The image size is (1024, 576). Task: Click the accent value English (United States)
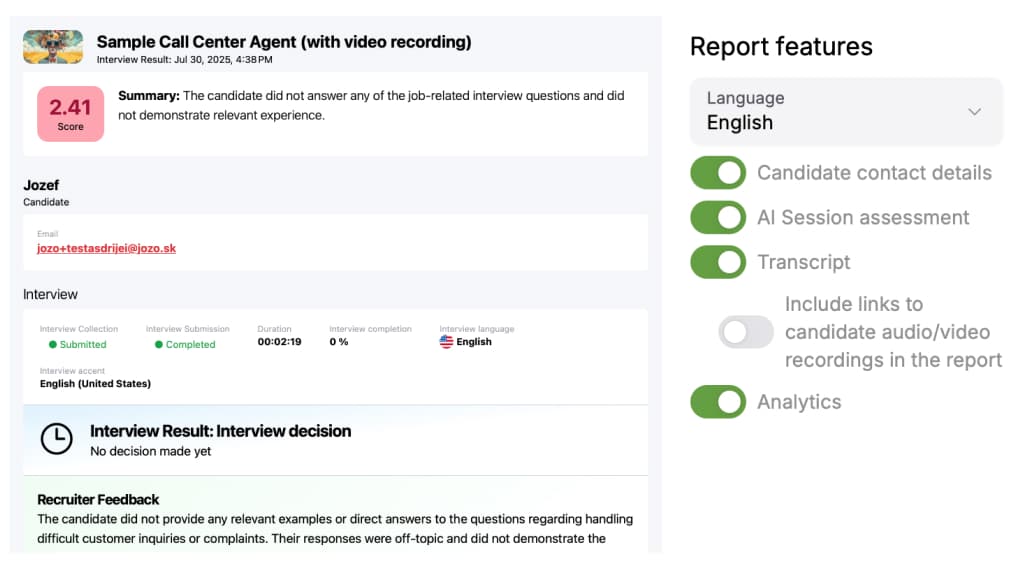click(95, 384)
